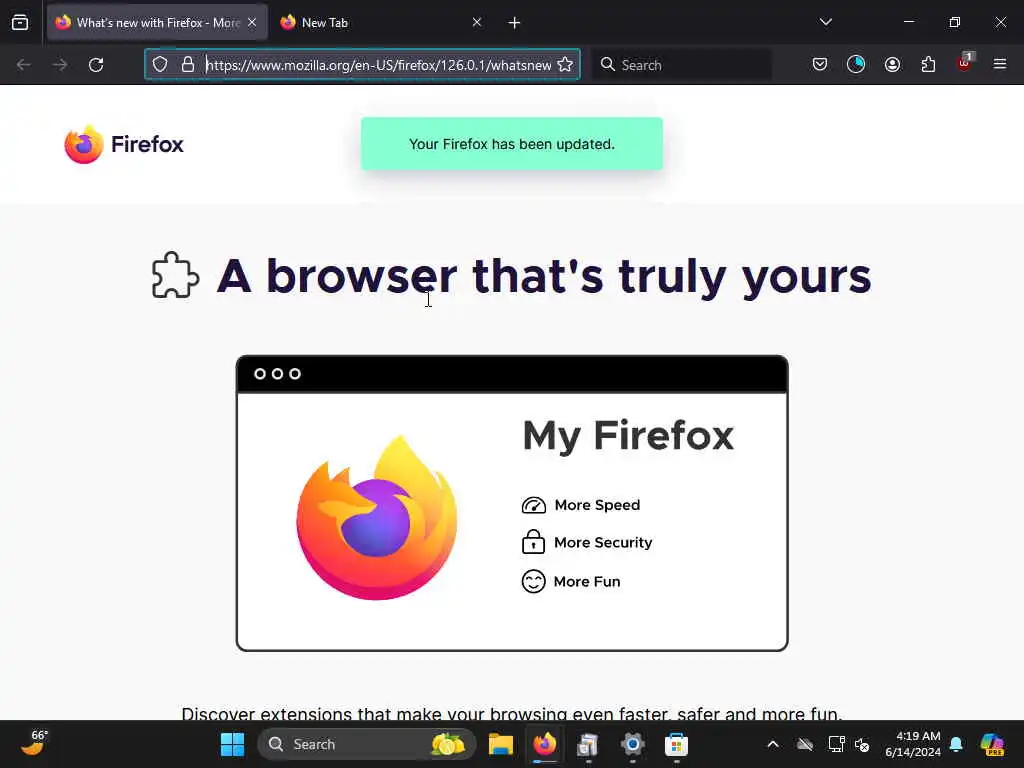Click Your Firefox has been updated banner

pyautogui.click(x=512, y=144)
